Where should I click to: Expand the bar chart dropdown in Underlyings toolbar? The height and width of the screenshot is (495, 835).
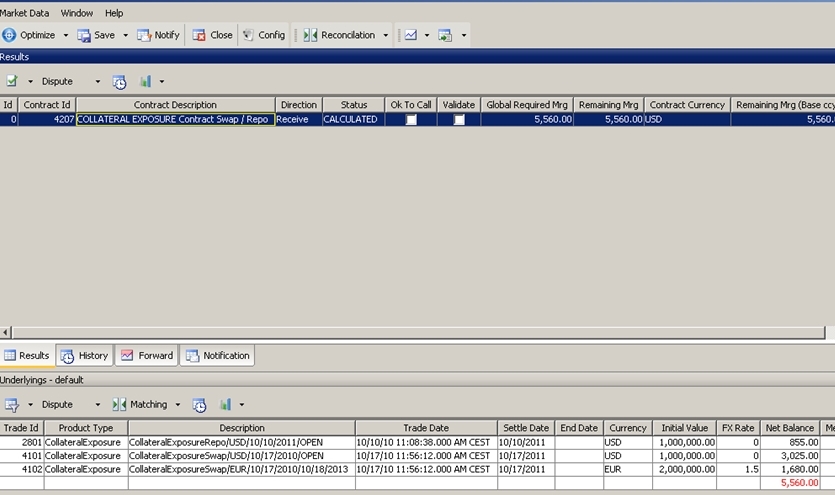pyautogui.click(x=242, y=405)
